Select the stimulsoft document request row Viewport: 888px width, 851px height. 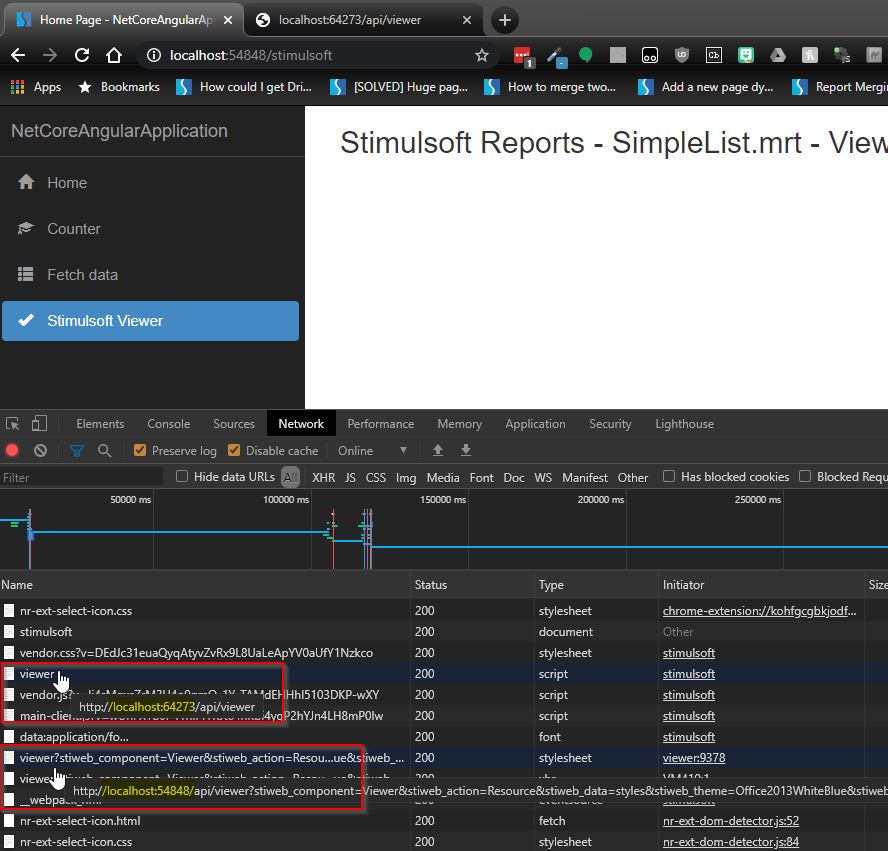pos(444,631)
